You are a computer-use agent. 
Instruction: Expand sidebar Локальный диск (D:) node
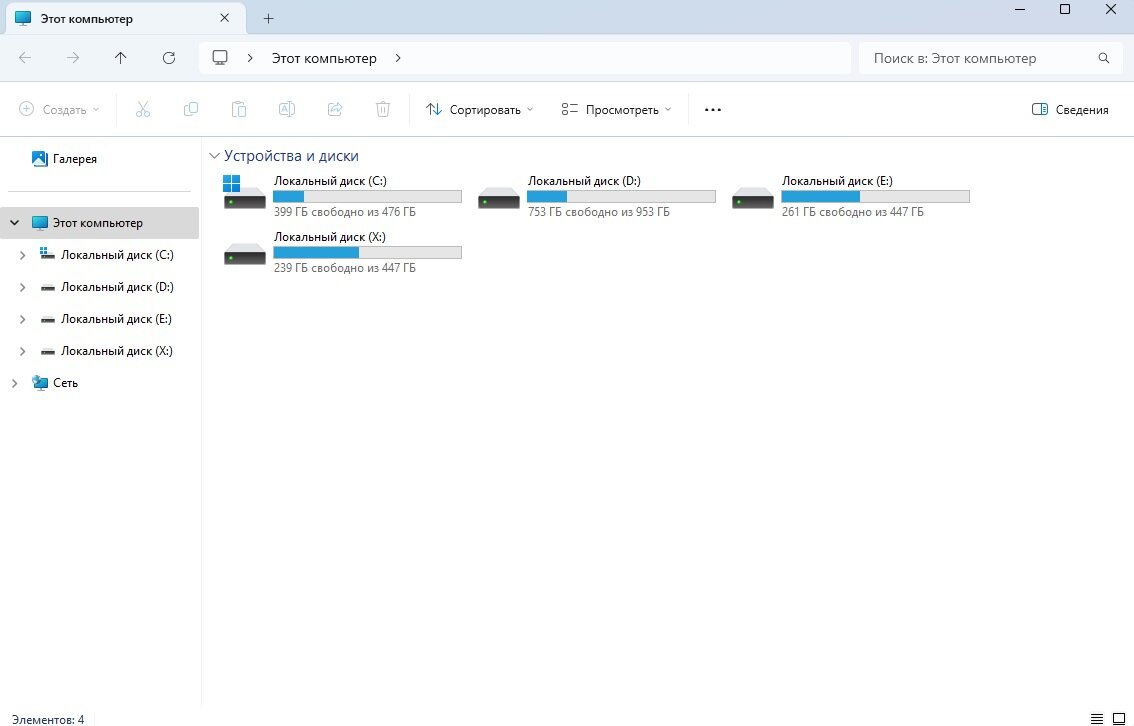pyautogui.click(x=22, y=287)
